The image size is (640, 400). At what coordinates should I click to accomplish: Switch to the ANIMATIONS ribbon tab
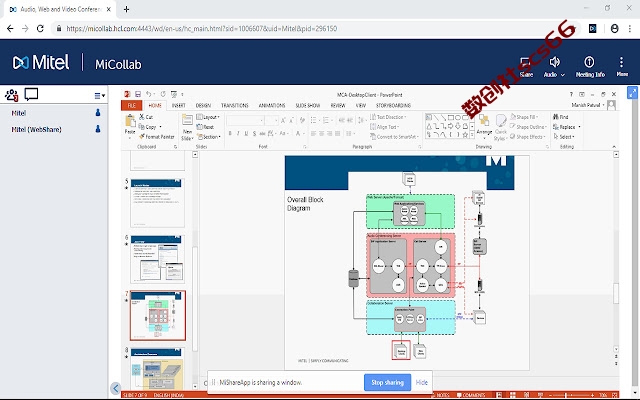(272, 105)
